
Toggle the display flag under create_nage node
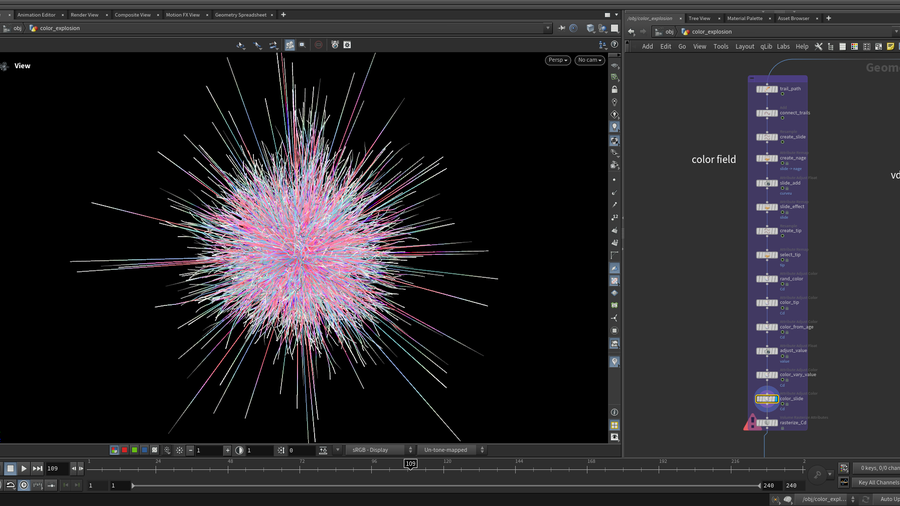pyautogui.click(x=782, y=164)
